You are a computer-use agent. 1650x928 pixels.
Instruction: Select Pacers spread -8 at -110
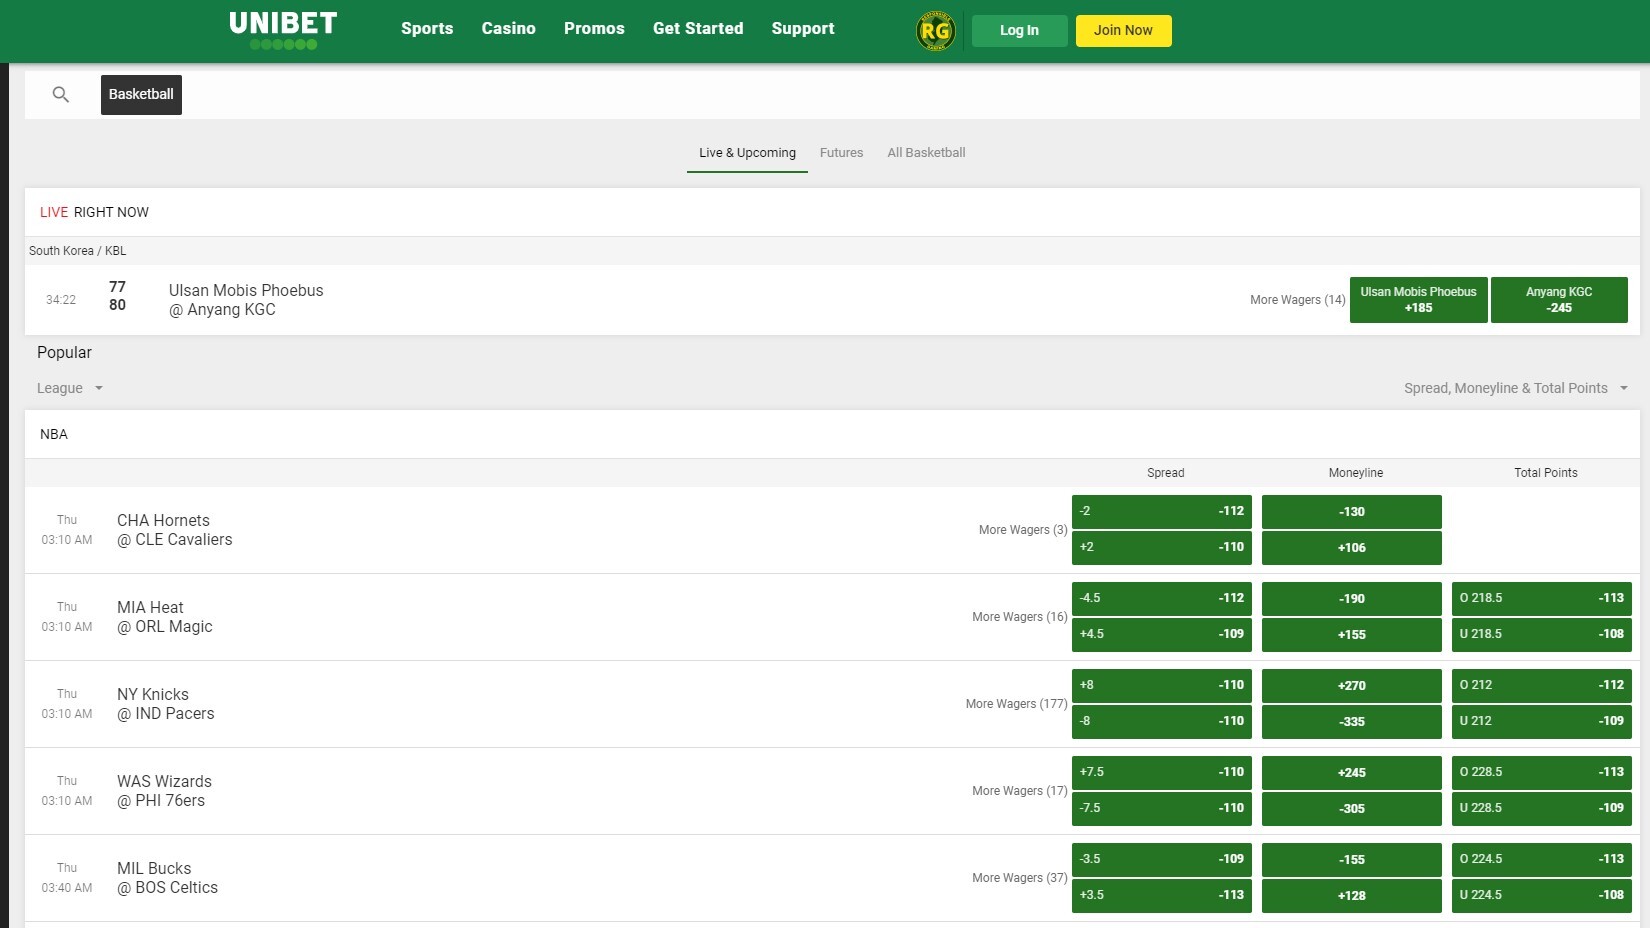coord(1162,721)
